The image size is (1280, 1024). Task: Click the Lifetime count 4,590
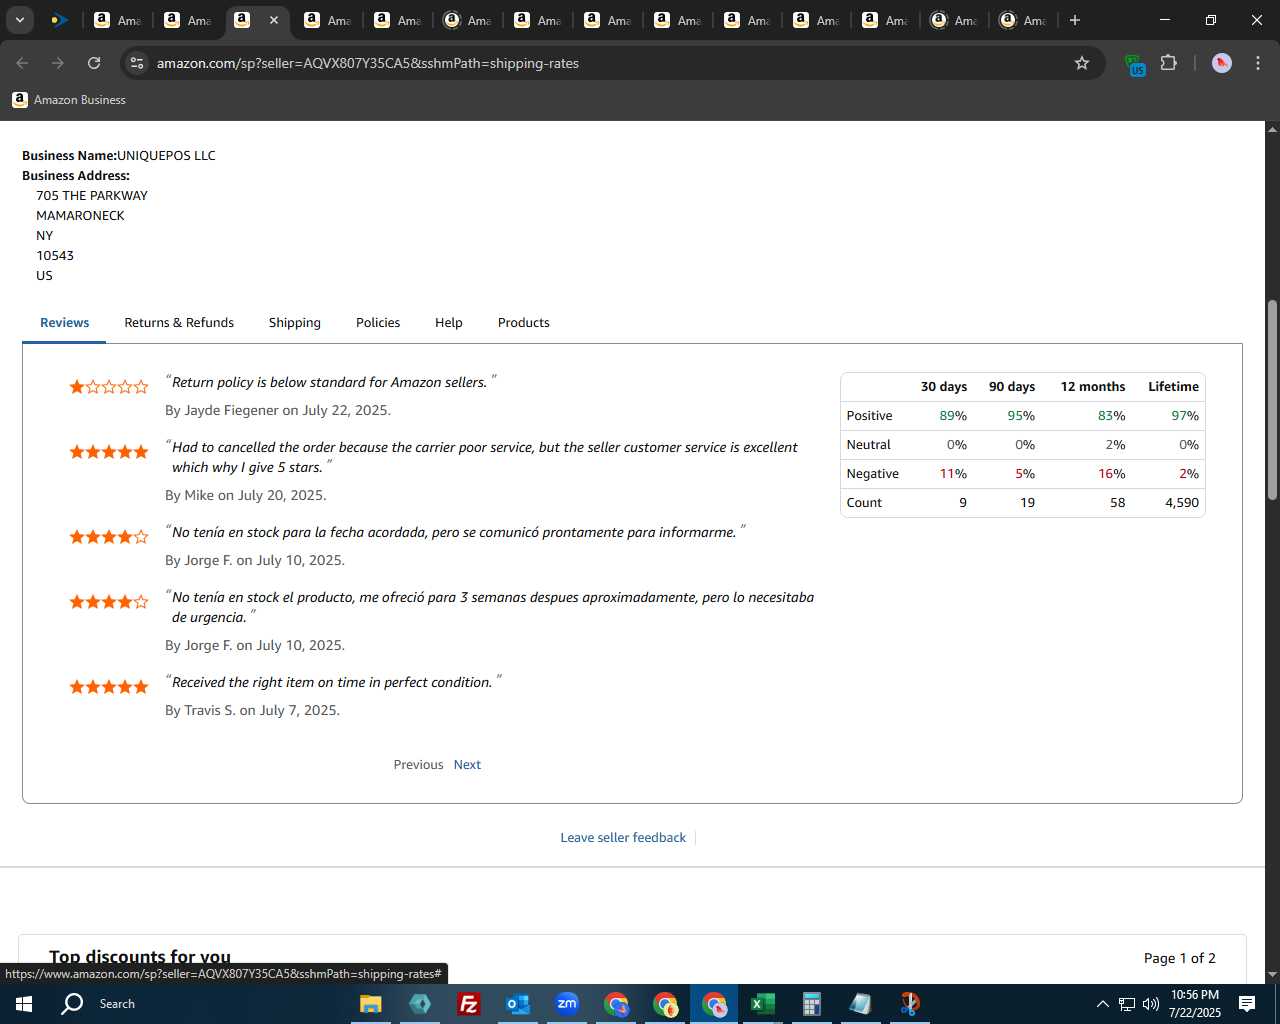(1182, 503)
